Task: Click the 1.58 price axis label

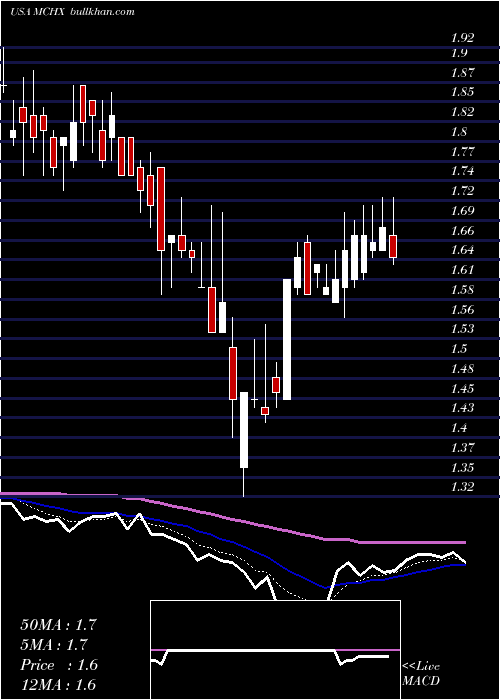Action: pyautogui.click(x=462, y=289)
